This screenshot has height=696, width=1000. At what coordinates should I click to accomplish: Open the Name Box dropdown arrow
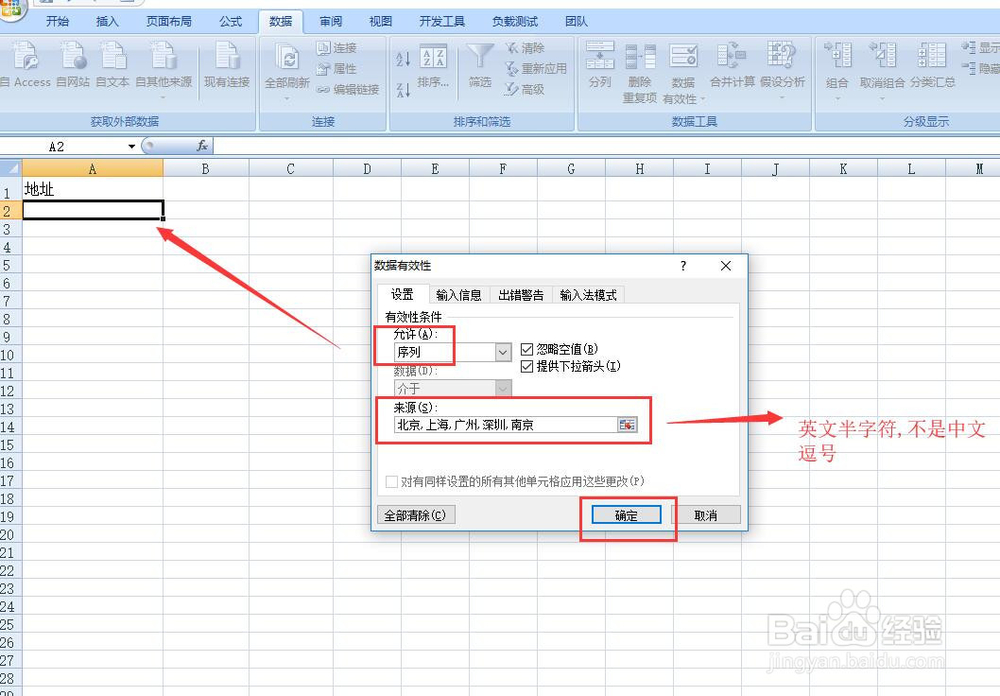coord(131,147)
